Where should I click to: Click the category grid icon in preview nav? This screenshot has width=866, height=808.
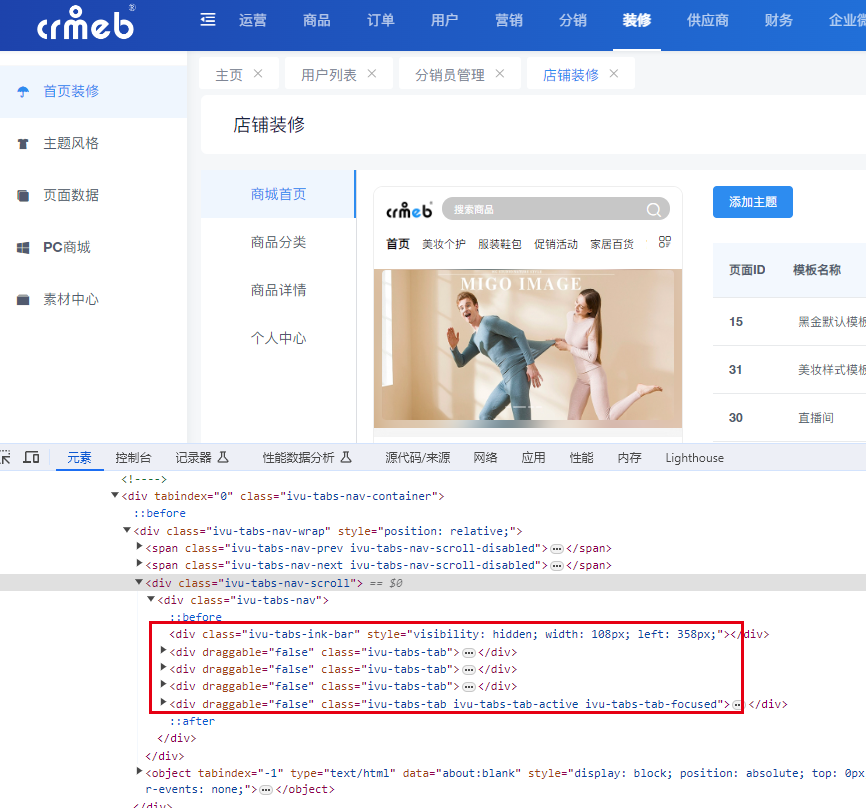coord(664,242)
